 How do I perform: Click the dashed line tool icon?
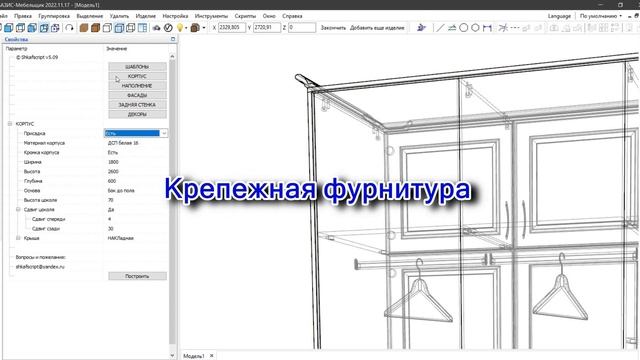tap(515, 28)
